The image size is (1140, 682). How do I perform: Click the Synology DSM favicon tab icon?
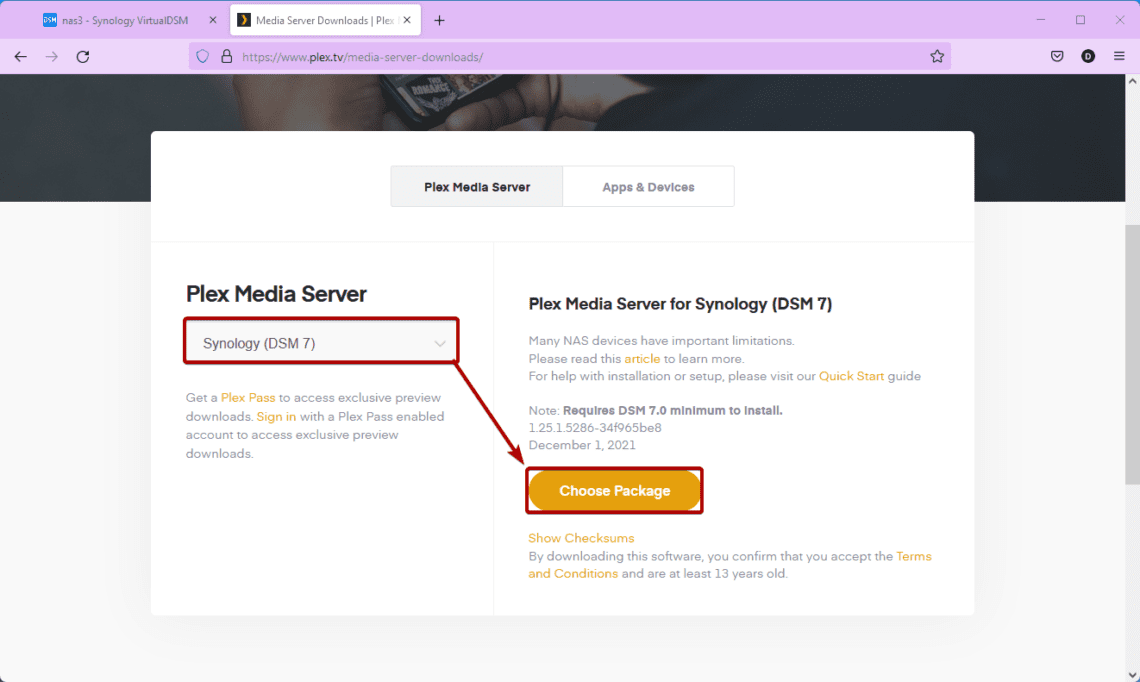tap(49, 20)
